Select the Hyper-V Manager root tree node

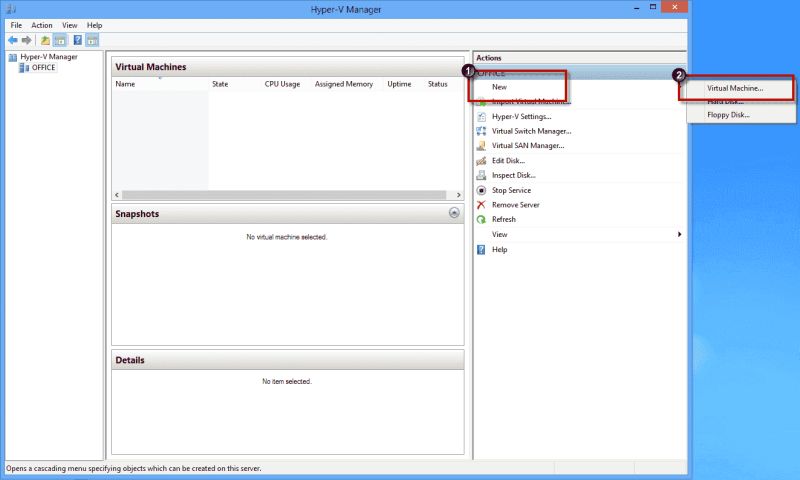coord(49,57)
